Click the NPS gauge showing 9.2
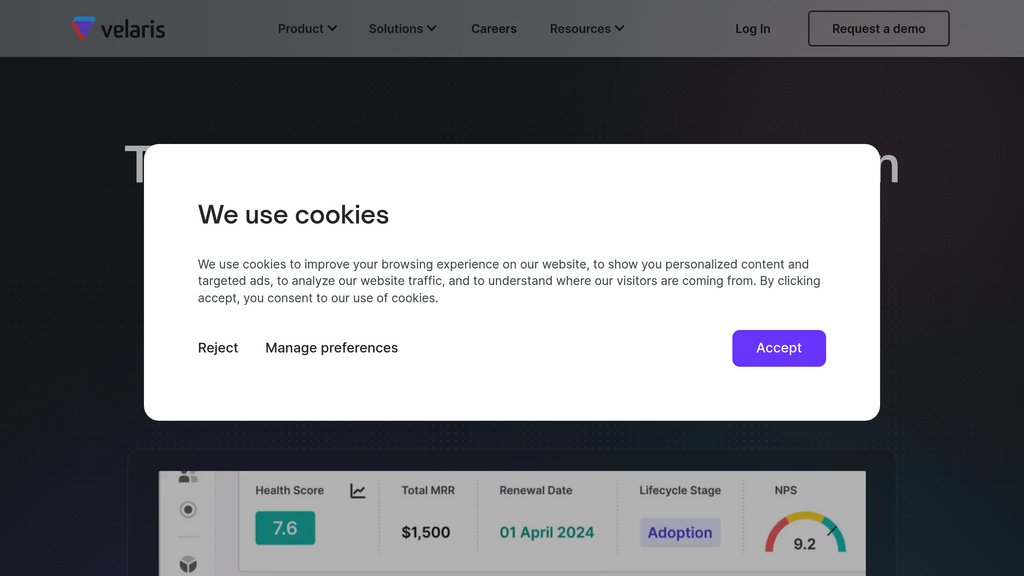This screenshot has height=576, width=1024. (x=805, y=533)
